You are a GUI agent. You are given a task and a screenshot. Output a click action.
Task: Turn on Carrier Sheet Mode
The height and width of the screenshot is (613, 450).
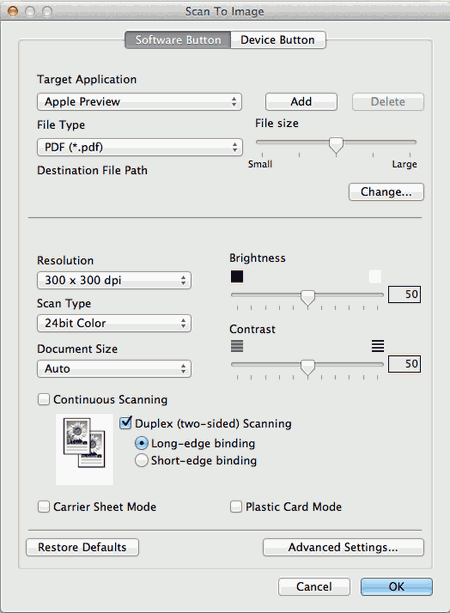44,507
